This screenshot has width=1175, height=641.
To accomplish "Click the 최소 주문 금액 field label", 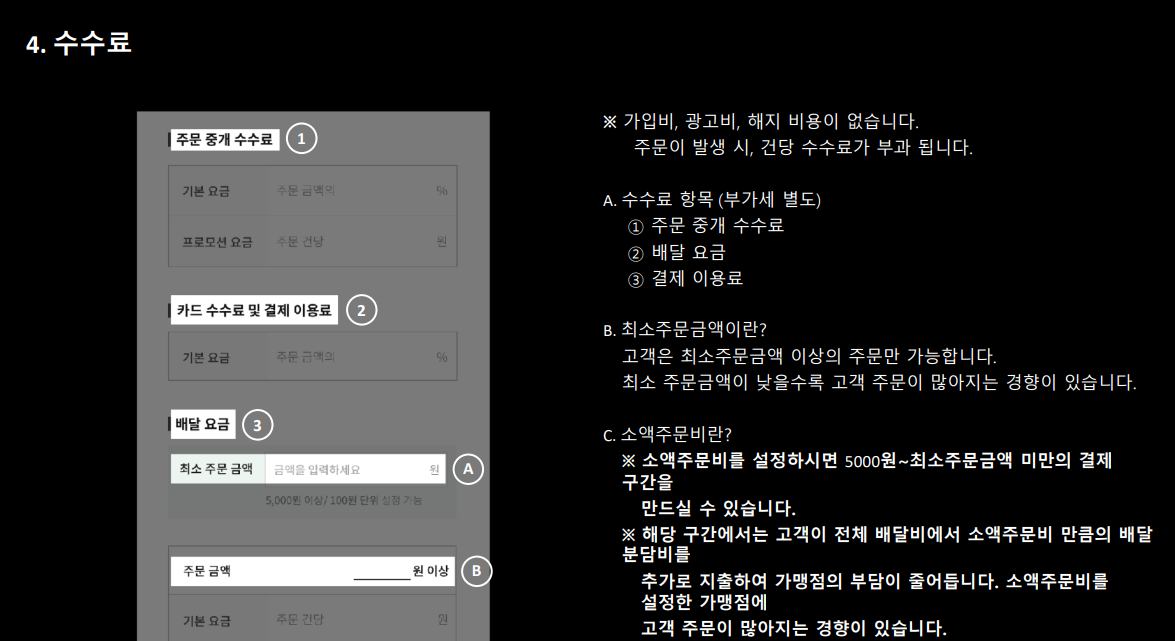I will click(218, 467).
